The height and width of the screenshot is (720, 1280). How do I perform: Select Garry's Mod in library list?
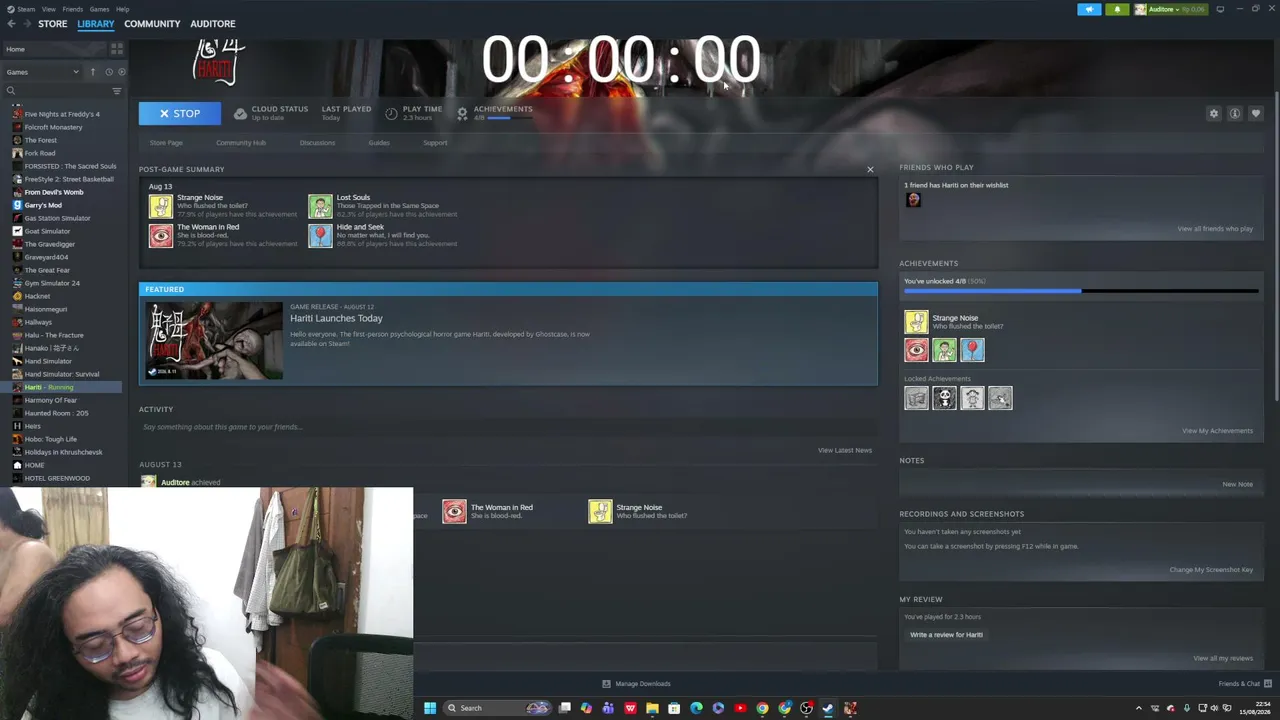click(43, 205)
